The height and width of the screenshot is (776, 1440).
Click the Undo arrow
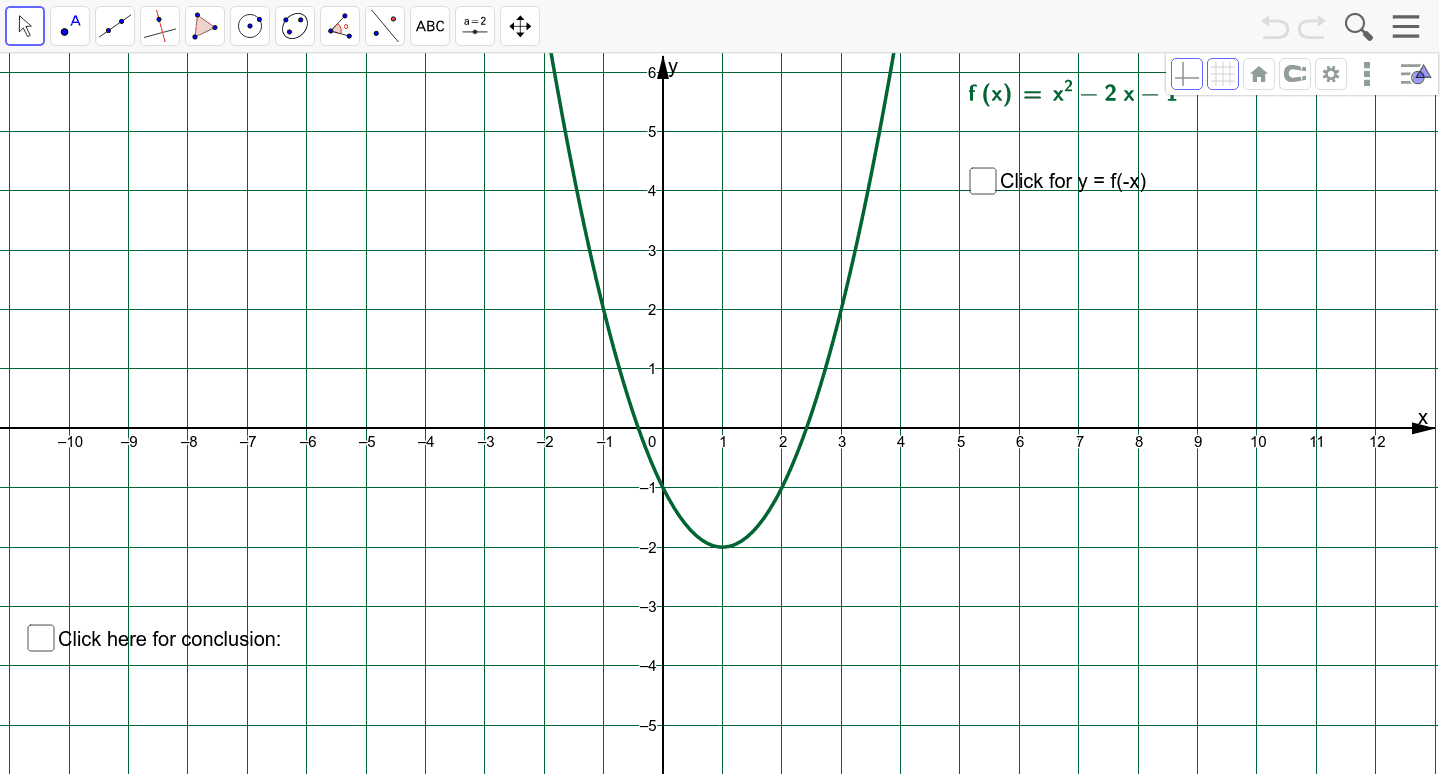coord(1275,27)
